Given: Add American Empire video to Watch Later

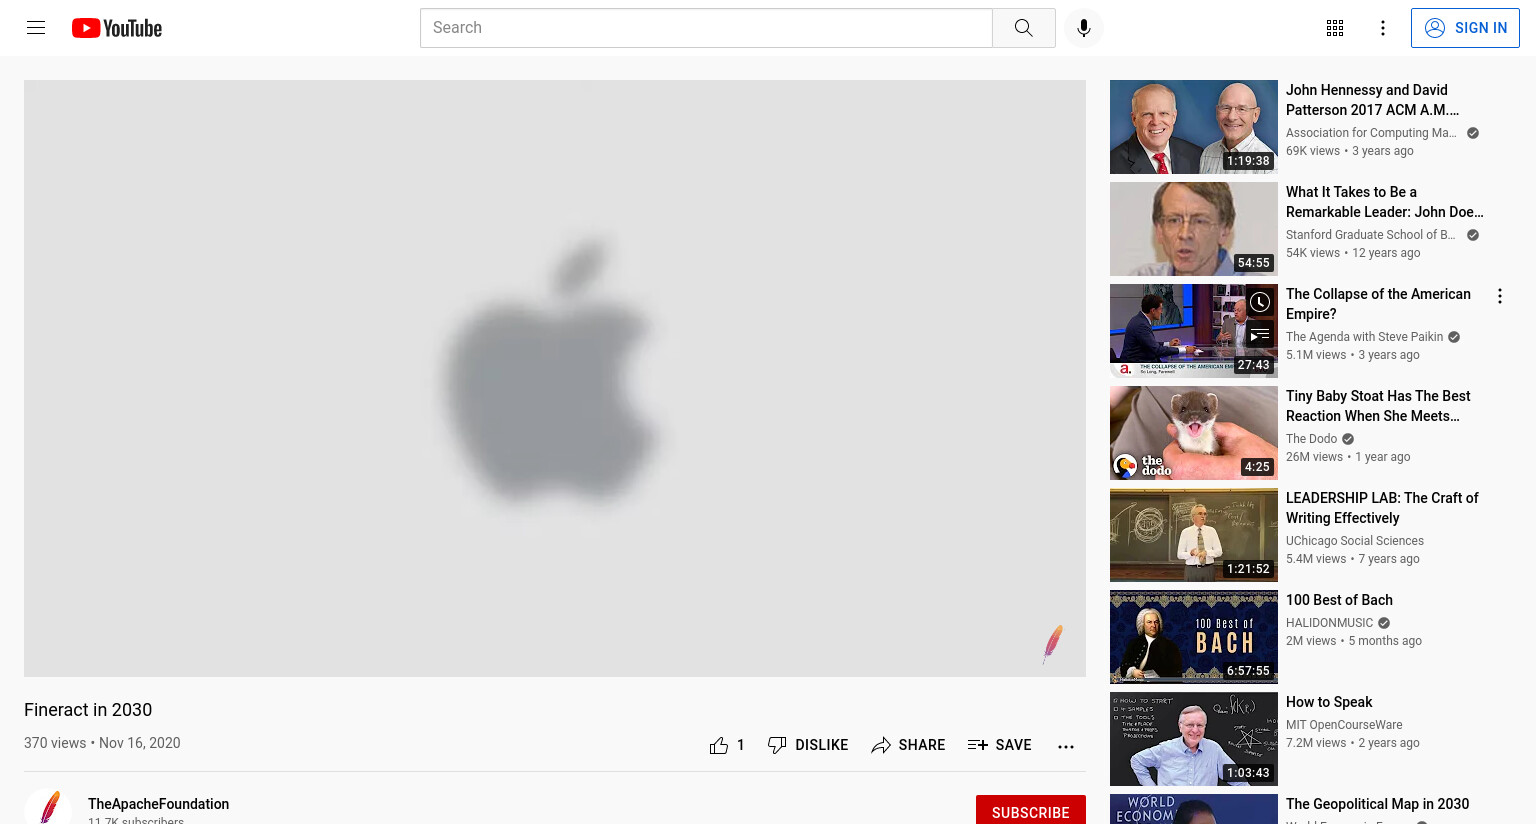Looking at the screenshot, I should pos(1260,302).
